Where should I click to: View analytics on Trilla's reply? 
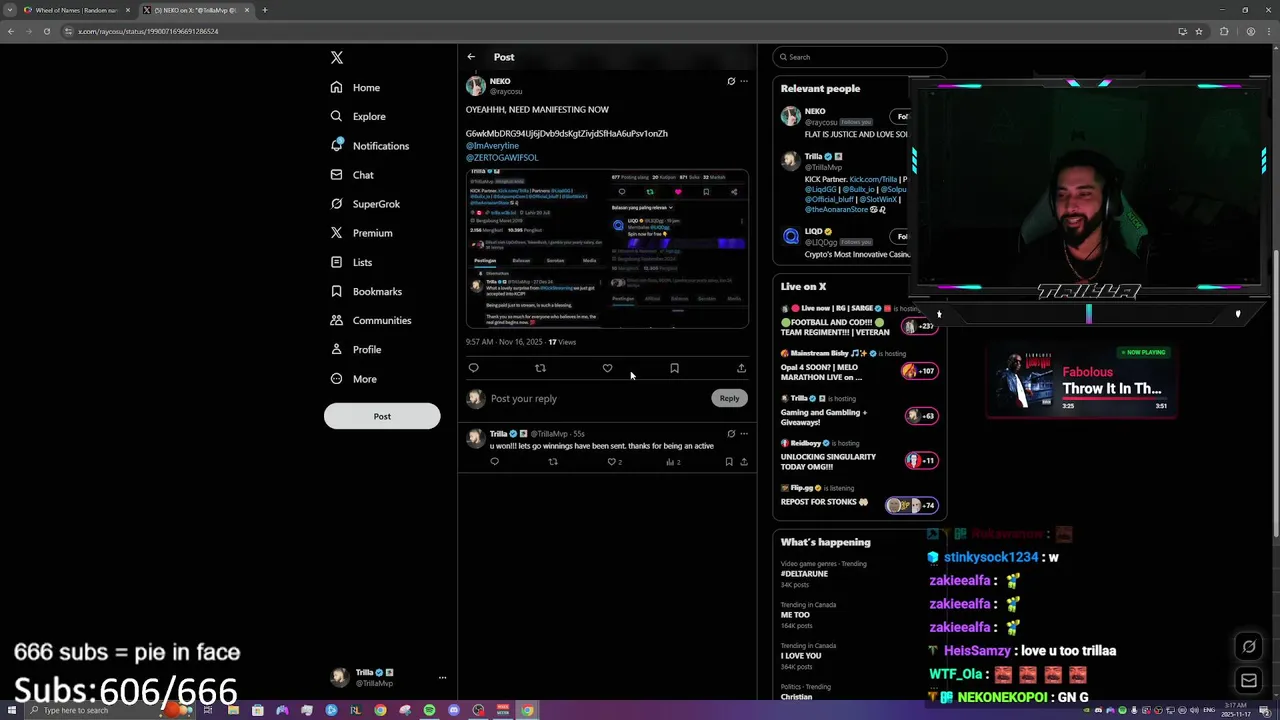(x=673, y=462)
